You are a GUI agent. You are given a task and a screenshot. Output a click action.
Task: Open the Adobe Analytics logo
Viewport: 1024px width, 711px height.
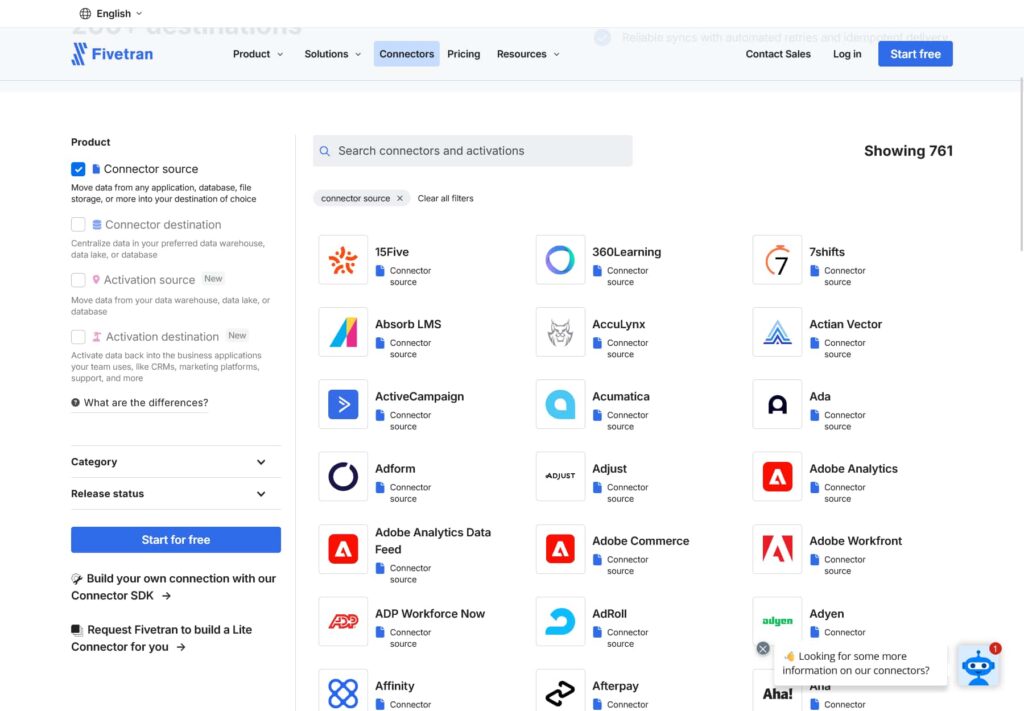777,477
